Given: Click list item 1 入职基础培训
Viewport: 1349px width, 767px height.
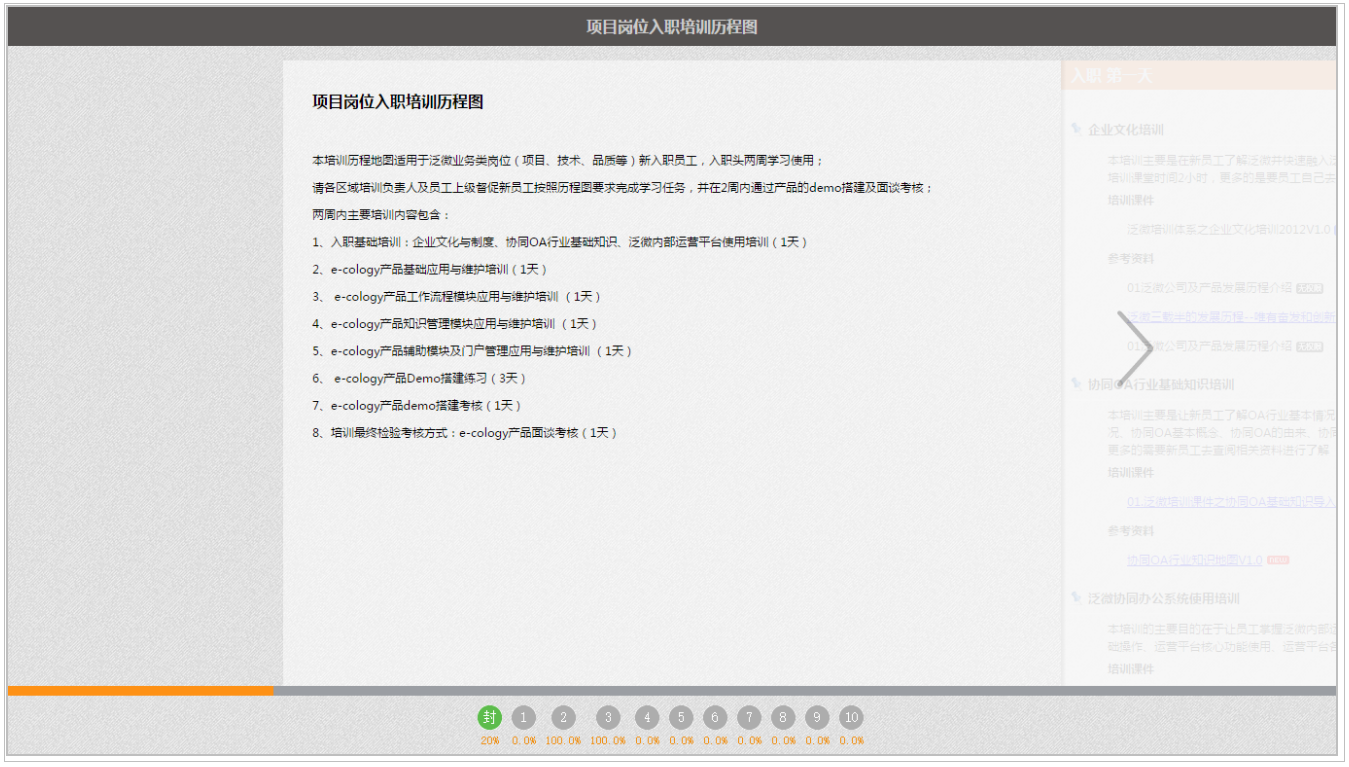Looking at the screenshot, I should 560,242.
